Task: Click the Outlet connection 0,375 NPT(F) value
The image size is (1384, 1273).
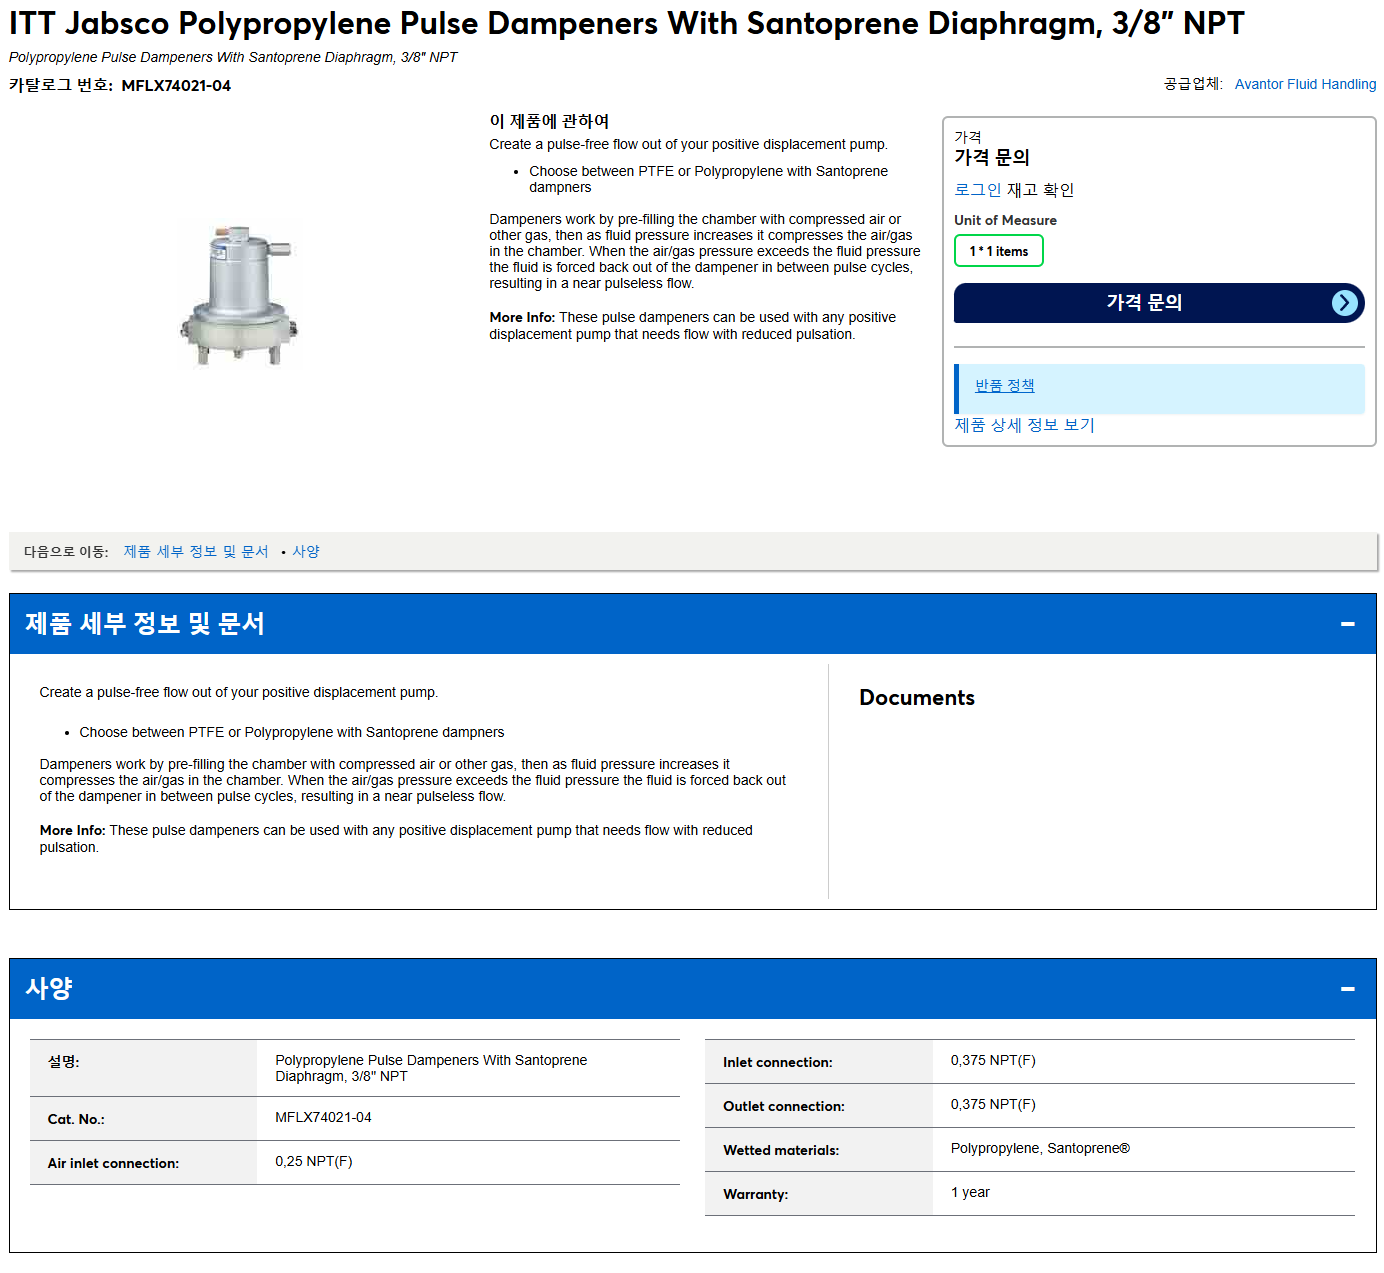Action: coord(993,1105)
